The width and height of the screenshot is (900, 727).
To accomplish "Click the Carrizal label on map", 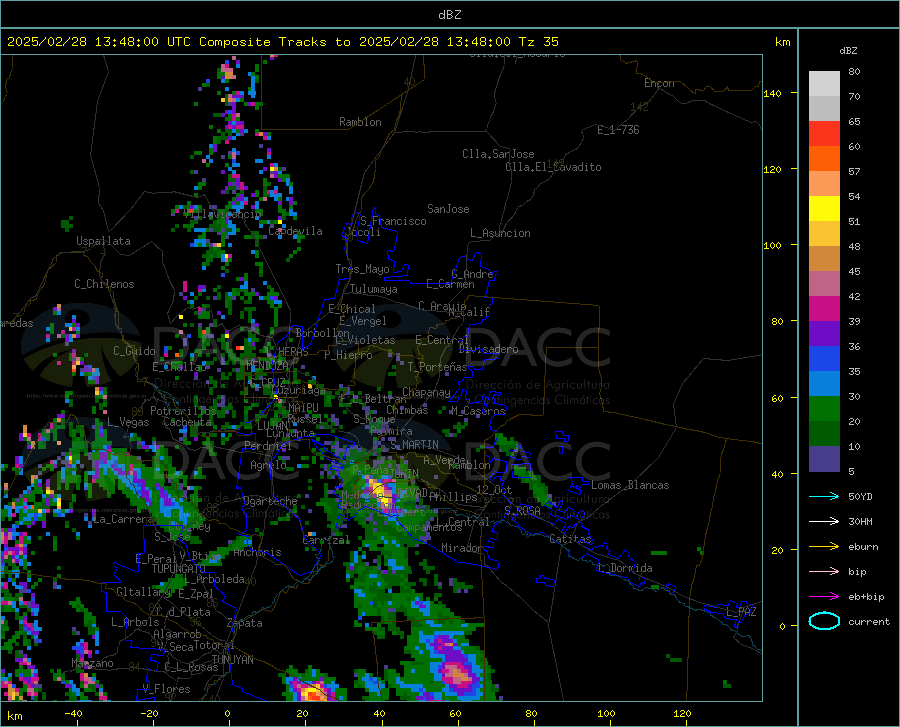I will [x=326, y=540].
